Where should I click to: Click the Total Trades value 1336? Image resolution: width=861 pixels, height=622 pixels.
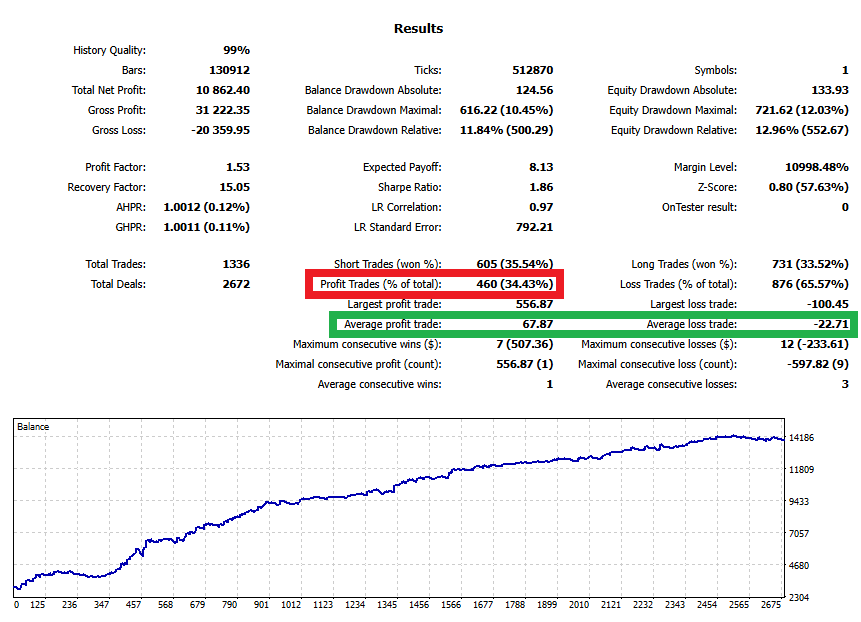234,264
